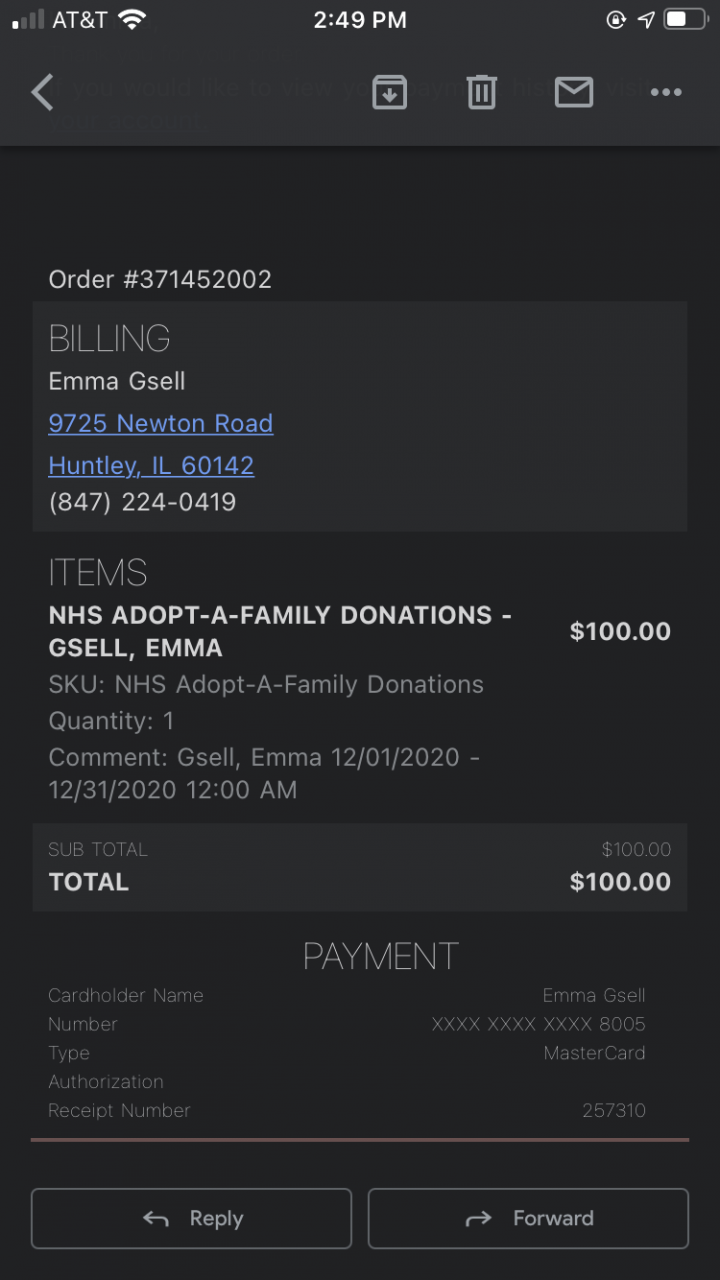Tap the NHS Adopt-A-Family Donations item title

[280, 631]
